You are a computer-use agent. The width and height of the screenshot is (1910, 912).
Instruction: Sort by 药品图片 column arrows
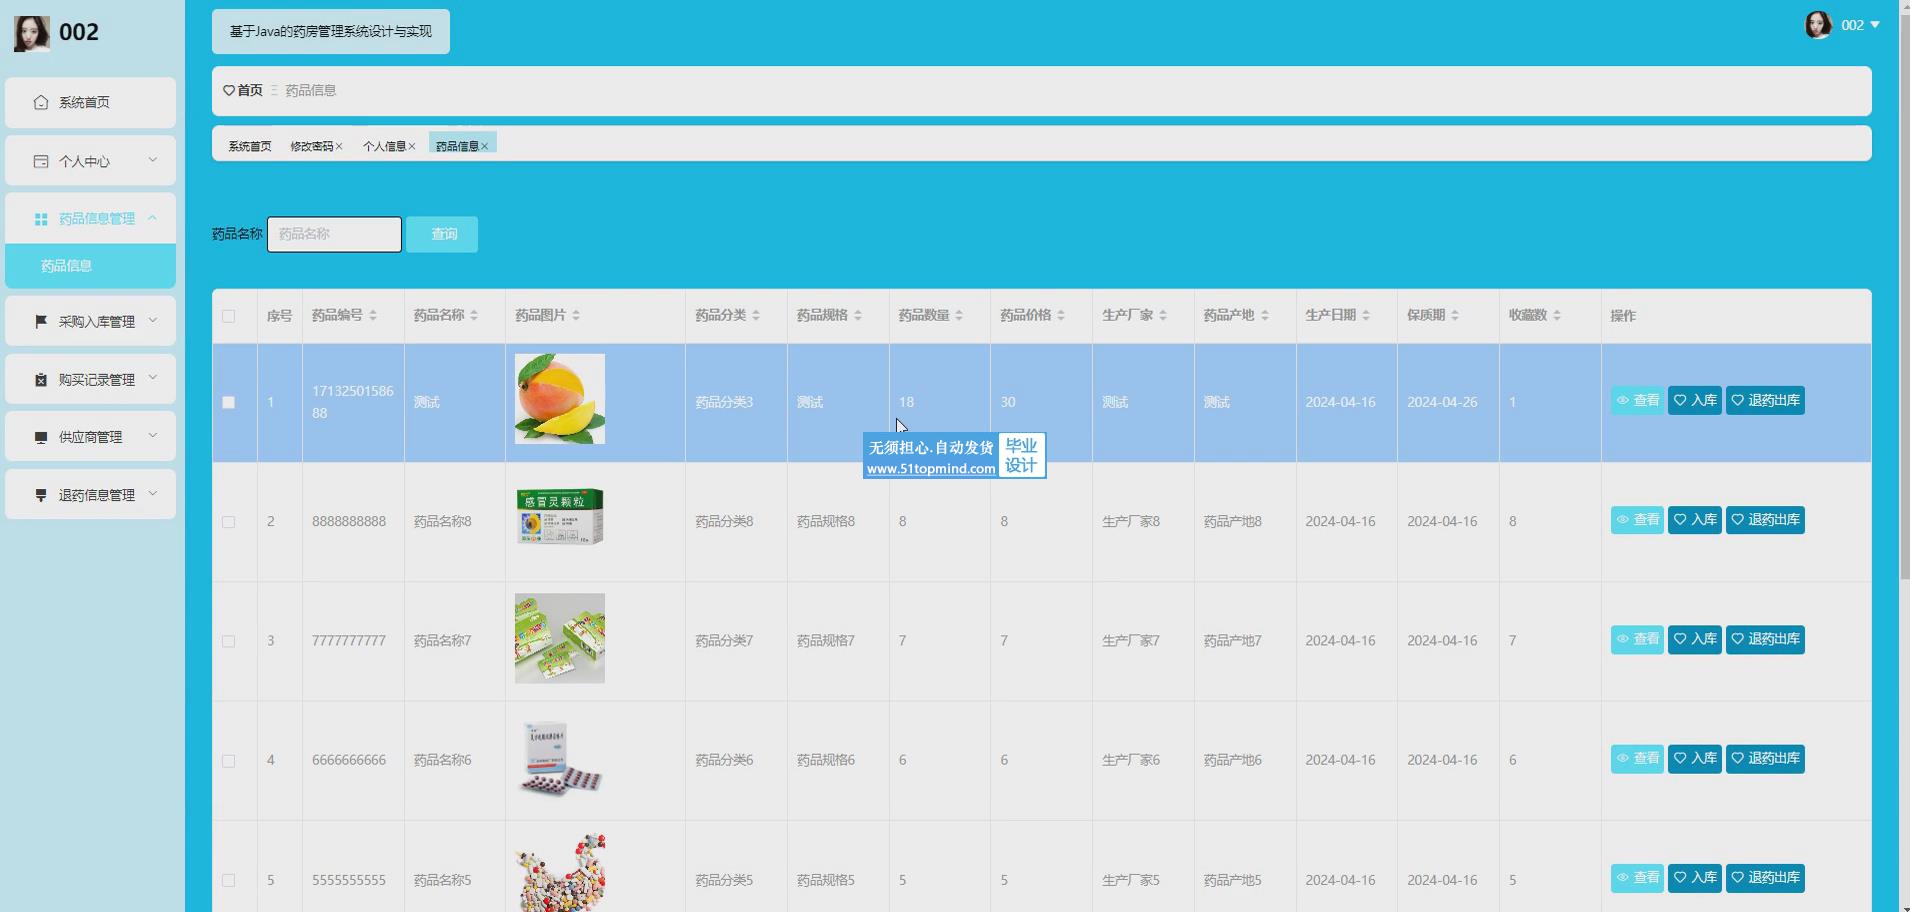coord(576,315)
